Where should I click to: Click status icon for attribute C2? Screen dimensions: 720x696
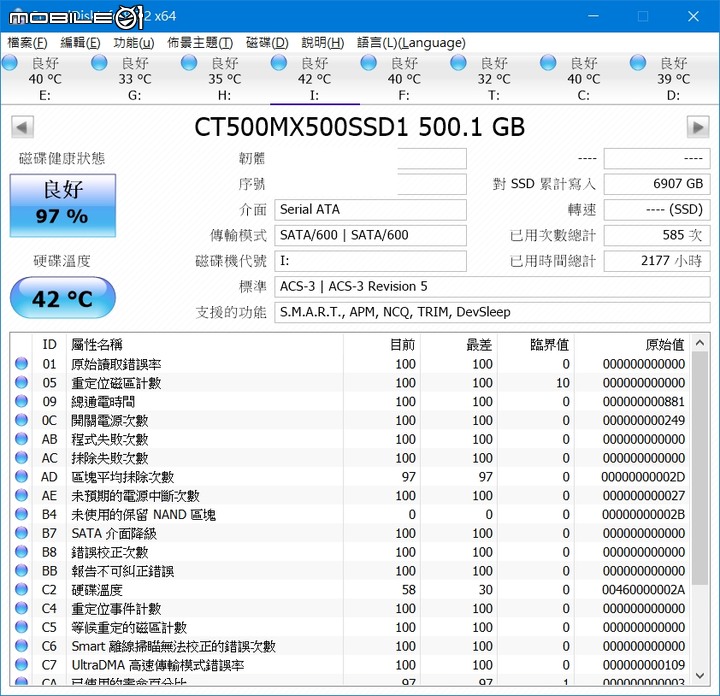21,589
